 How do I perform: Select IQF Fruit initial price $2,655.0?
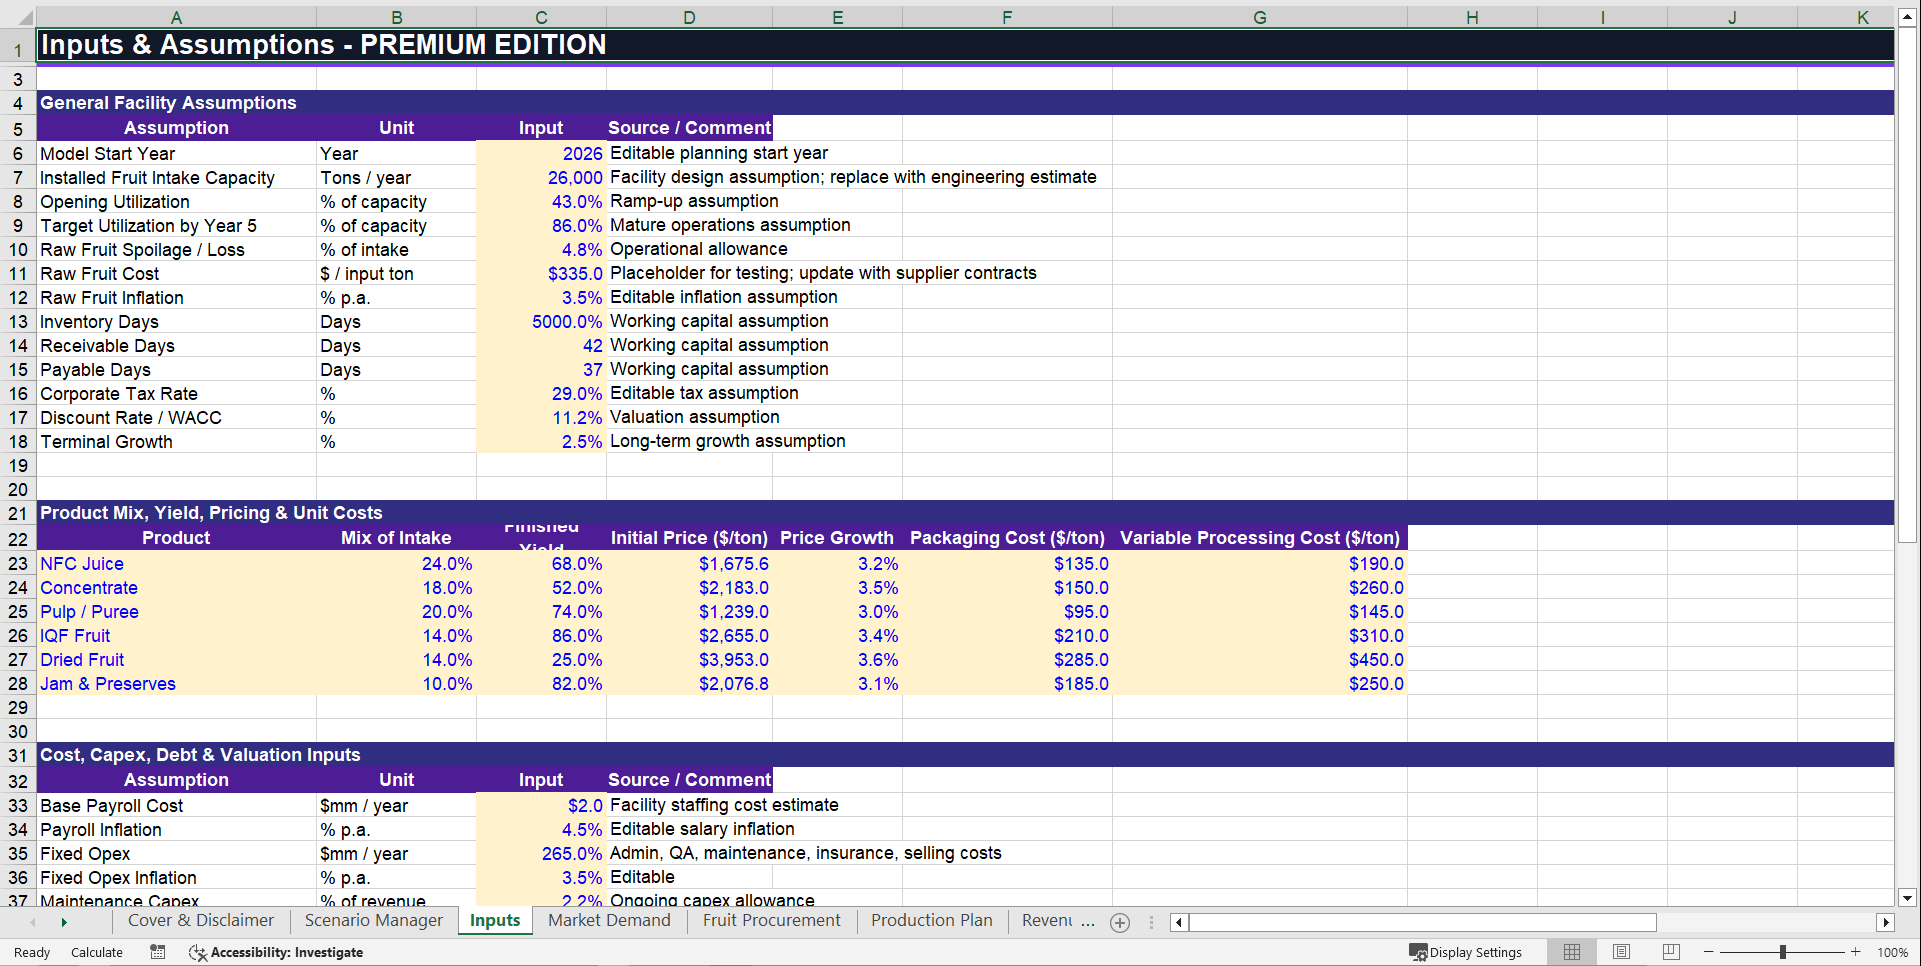pyautogui.click(x=689, y=636)
